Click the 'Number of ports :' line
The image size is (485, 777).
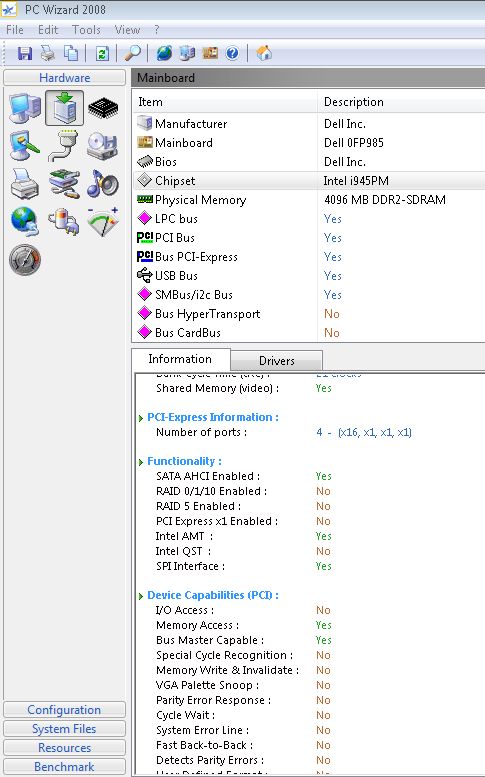click(x=202, y=432)
